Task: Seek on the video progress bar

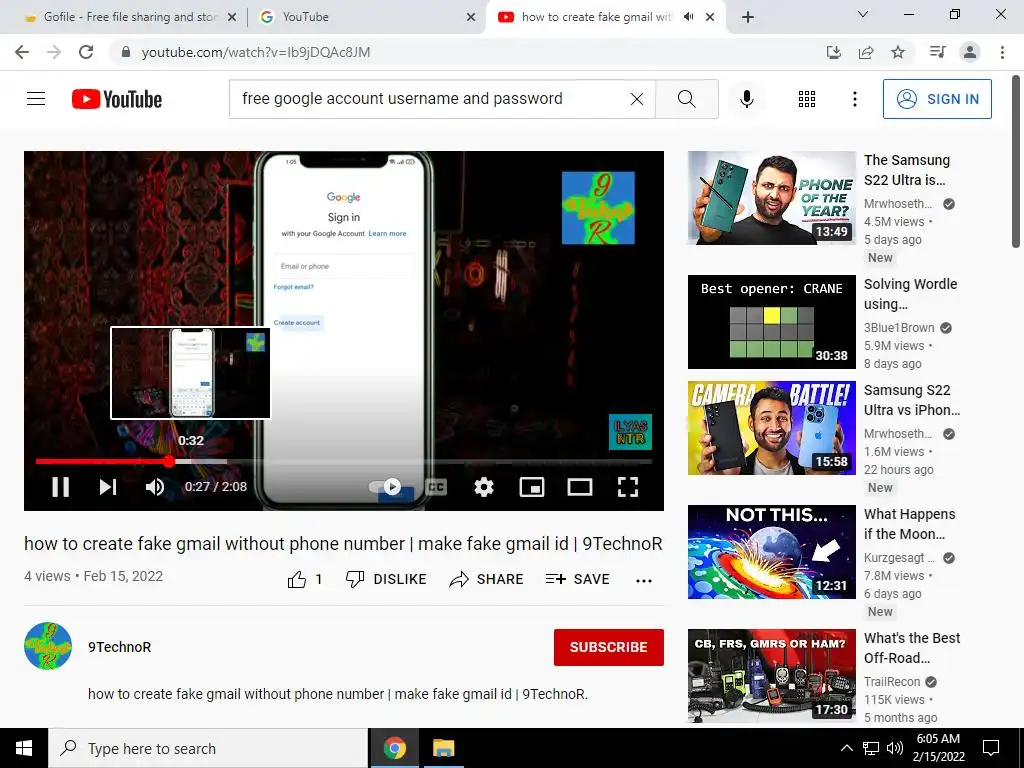Action: 344,462
